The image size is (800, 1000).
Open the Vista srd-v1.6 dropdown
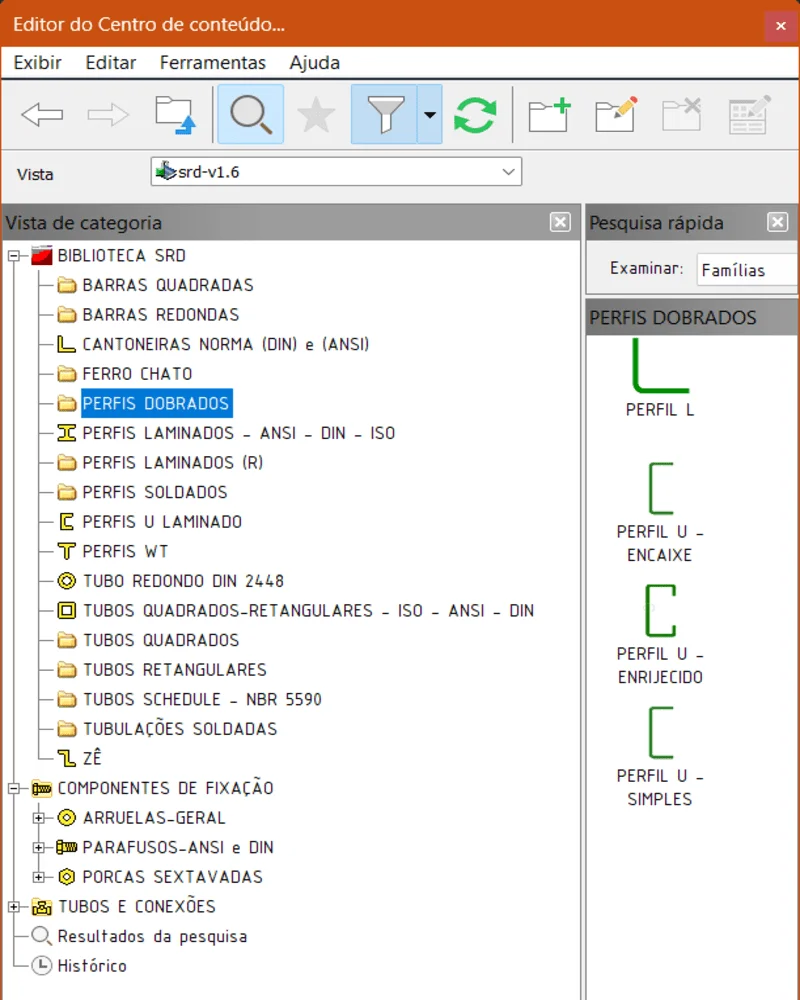coord(336,172)
